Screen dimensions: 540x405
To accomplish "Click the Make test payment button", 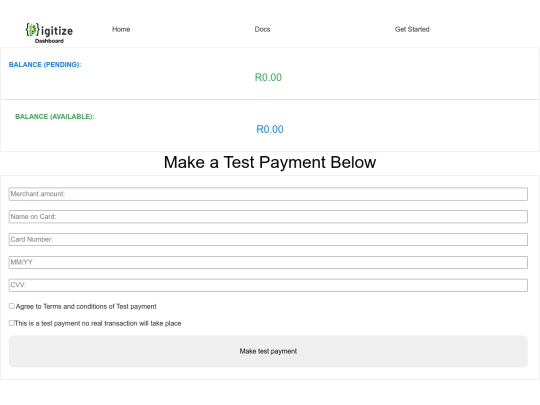I will pos(268,351).
